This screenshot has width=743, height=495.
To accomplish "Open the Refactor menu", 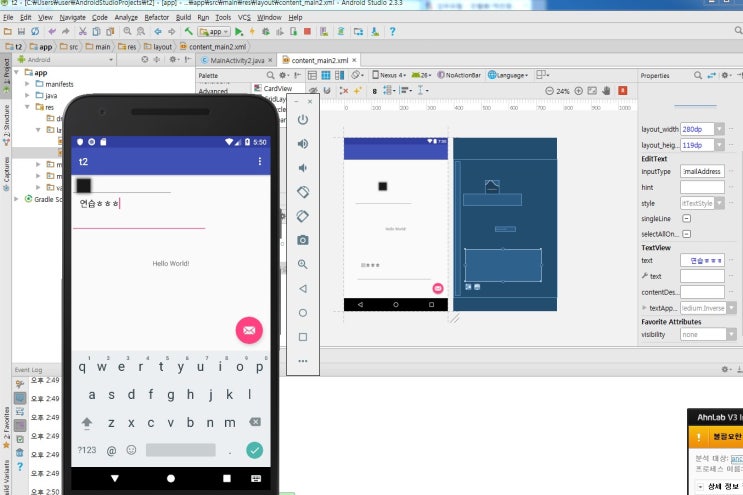I will [156, 18].
